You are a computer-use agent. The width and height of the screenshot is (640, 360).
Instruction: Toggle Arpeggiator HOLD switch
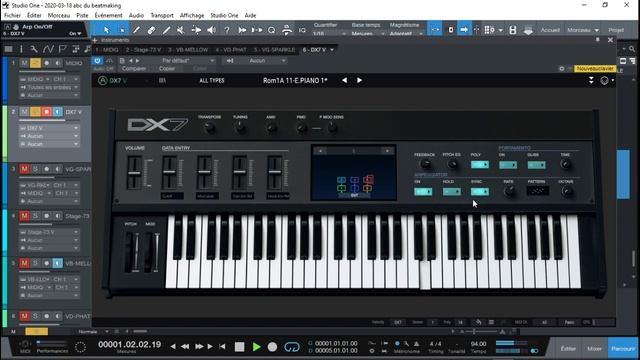(451, 191)
